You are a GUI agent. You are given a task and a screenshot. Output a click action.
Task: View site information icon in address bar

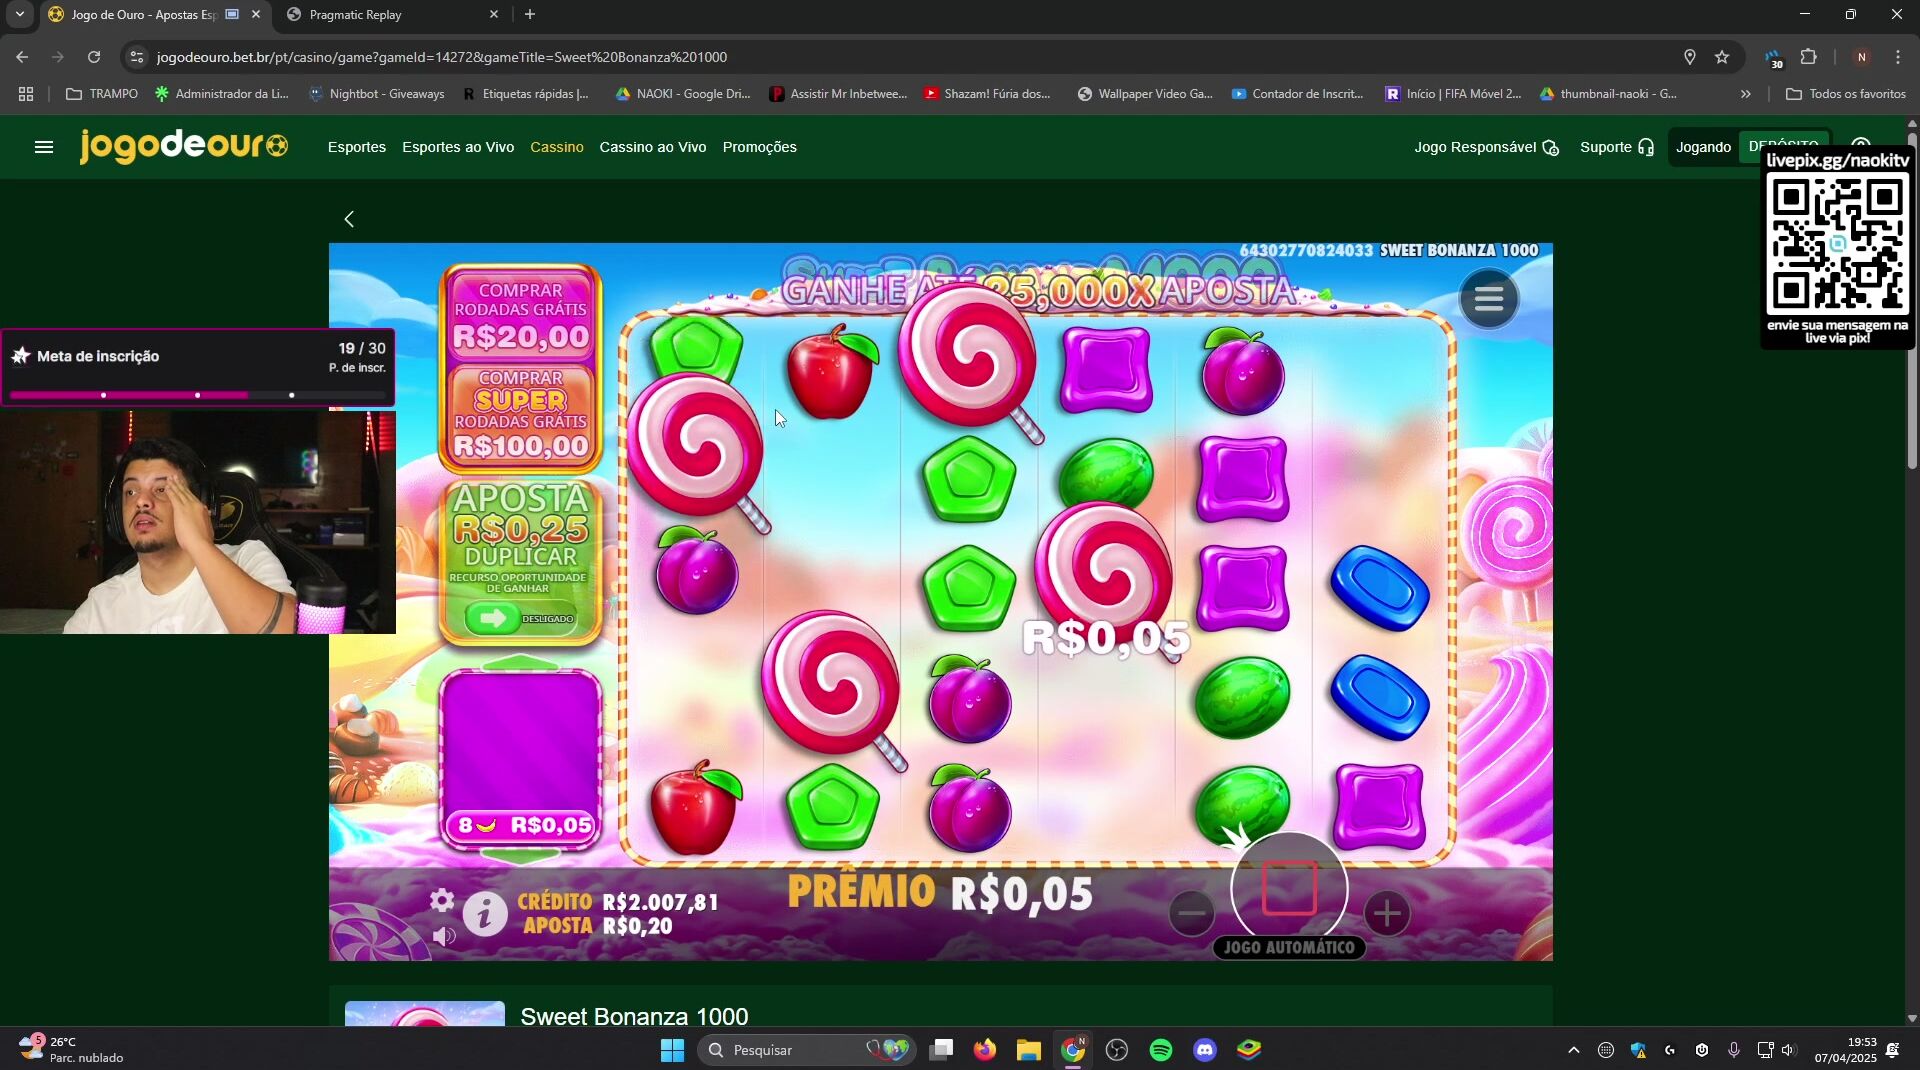tap(137, 57)
